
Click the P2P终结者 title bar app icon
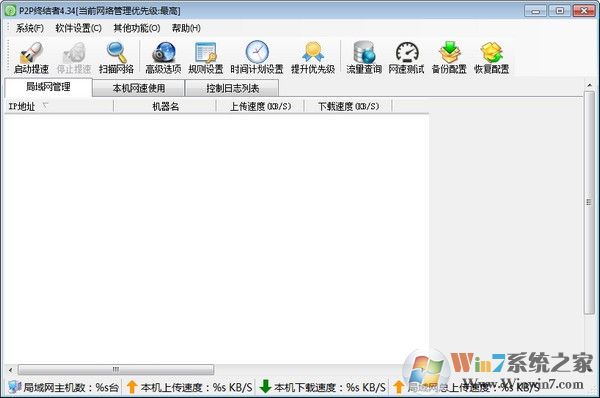click(x=10, y=11)
